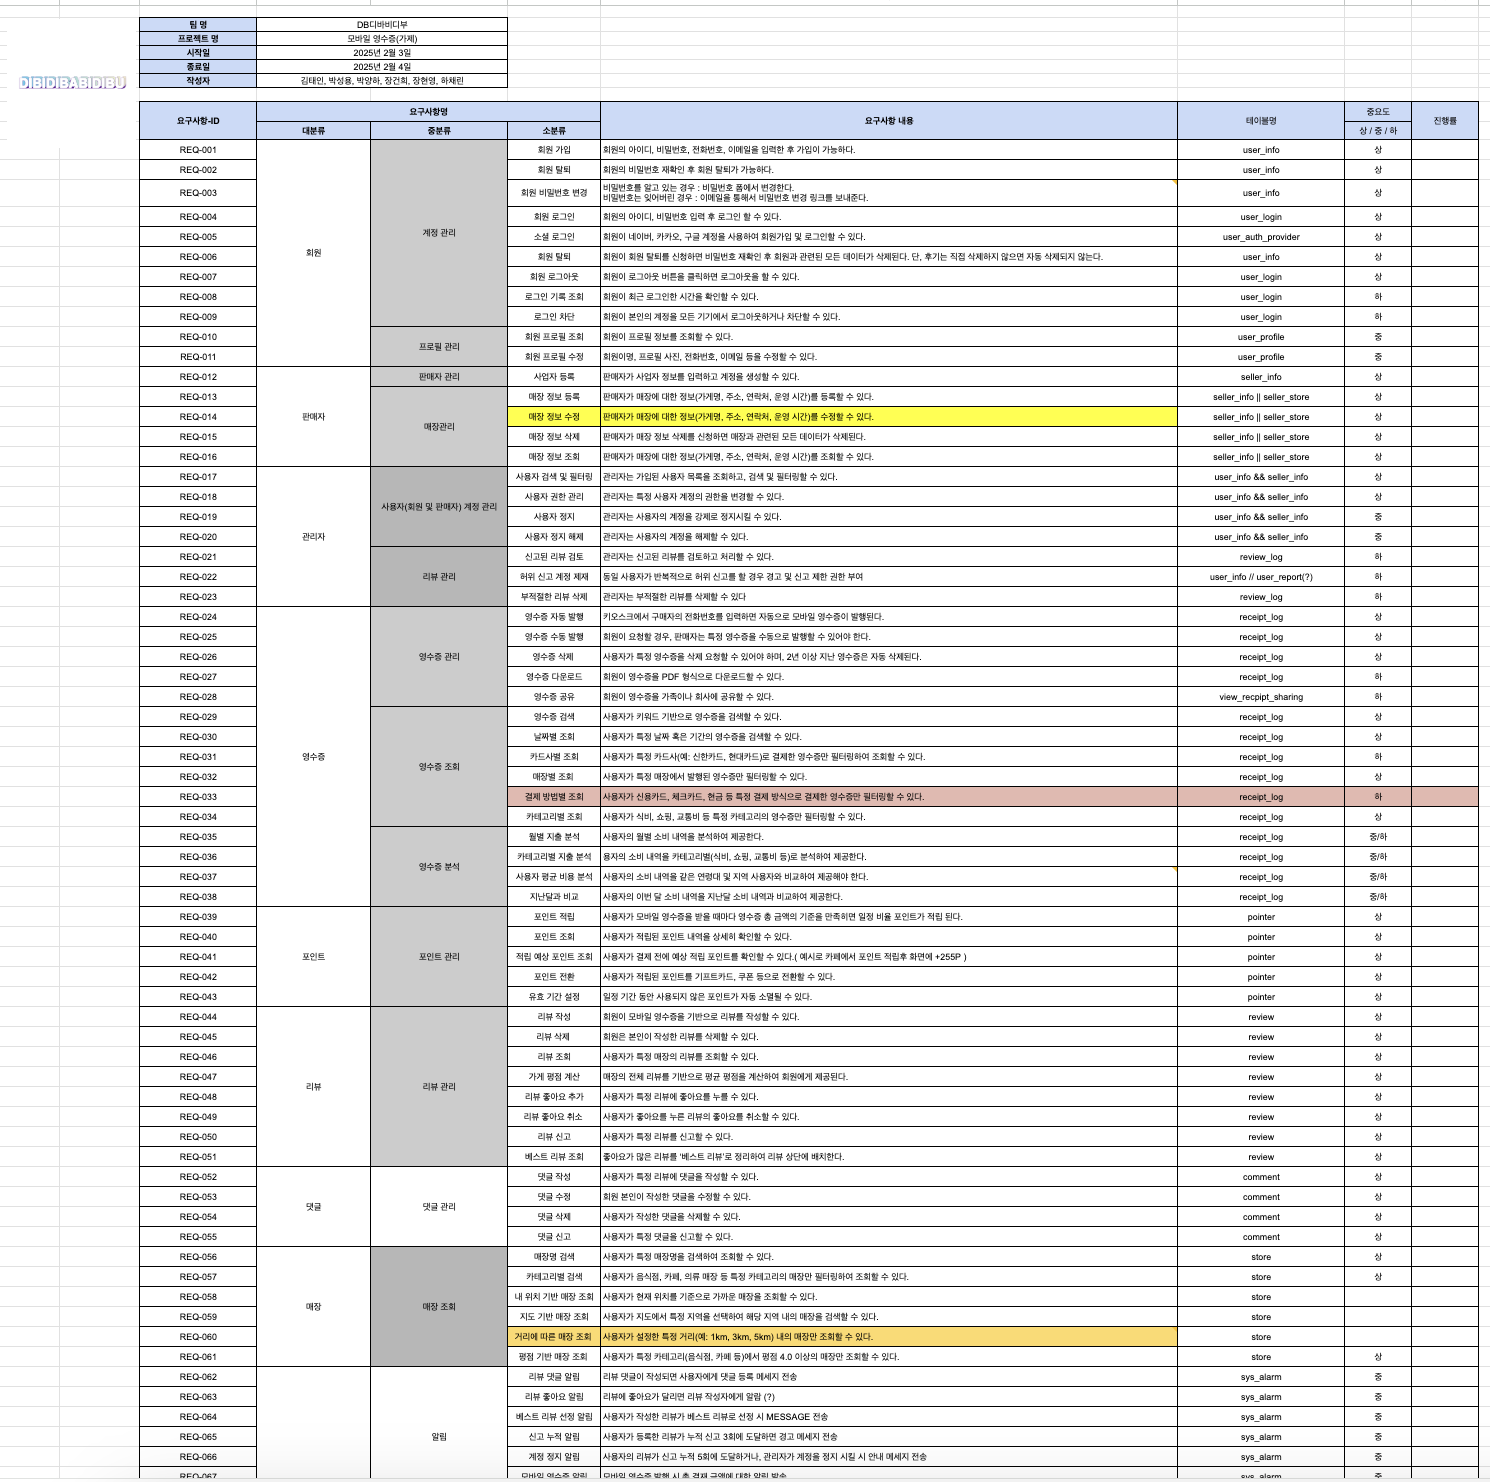Select the end date '2025년 2월 4일' cell
The width and height of the screenshot is (1490, 1482).
click(382, 66)
